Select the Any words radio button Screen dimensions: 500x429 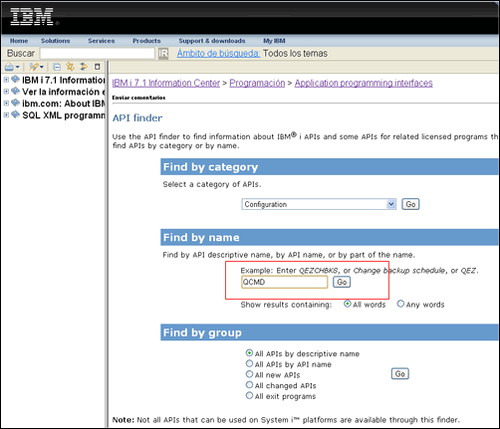tap(401, 304)
